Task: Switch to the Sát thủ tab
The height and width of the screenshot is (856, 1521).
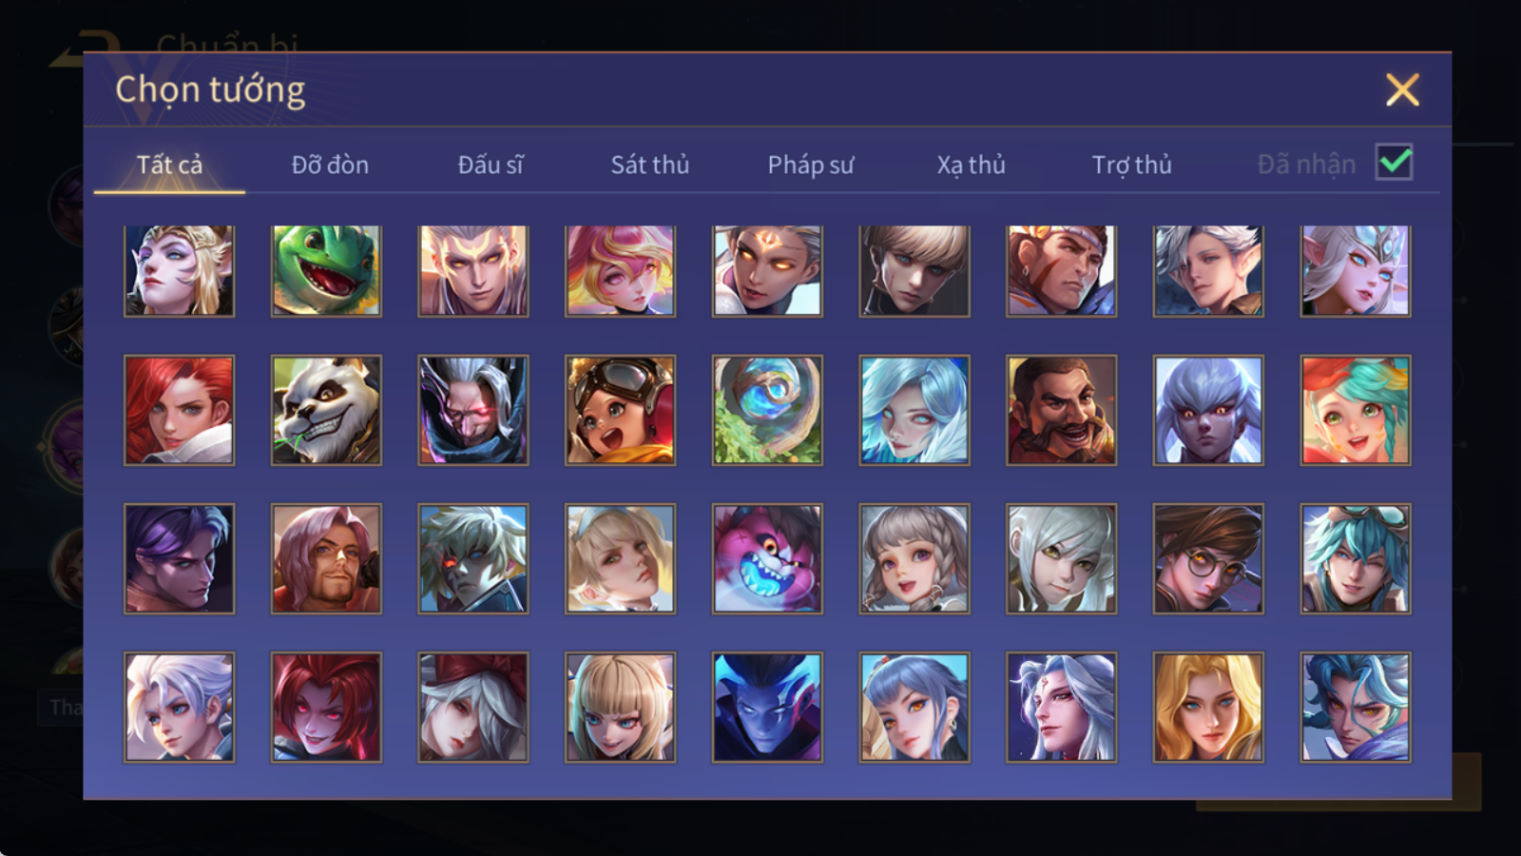Action: coord(650,165)
